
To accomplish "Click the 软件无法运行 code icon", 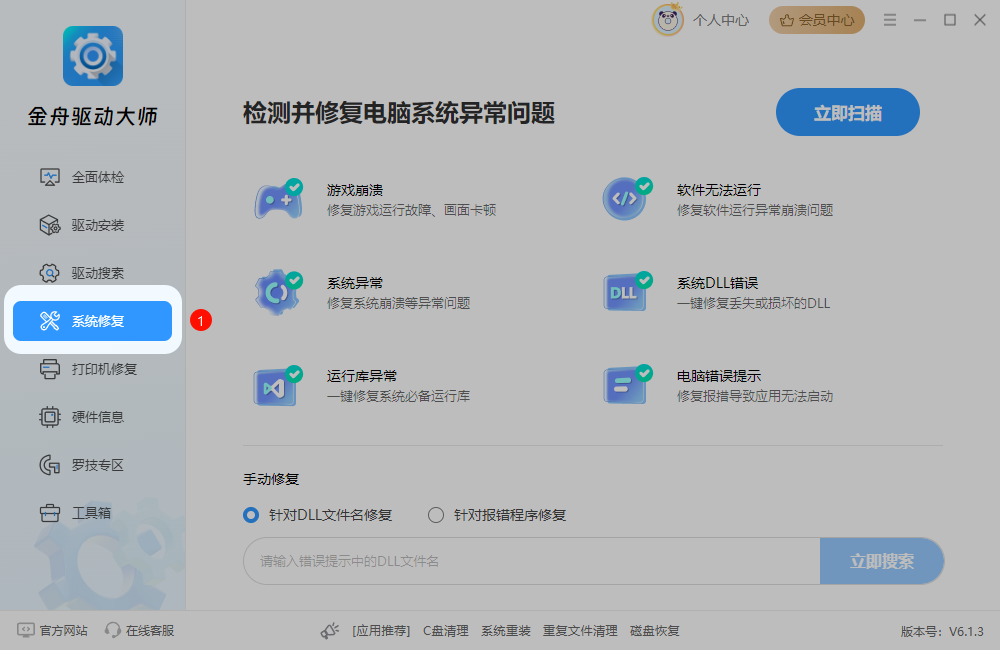I will (x=628, y=199).
